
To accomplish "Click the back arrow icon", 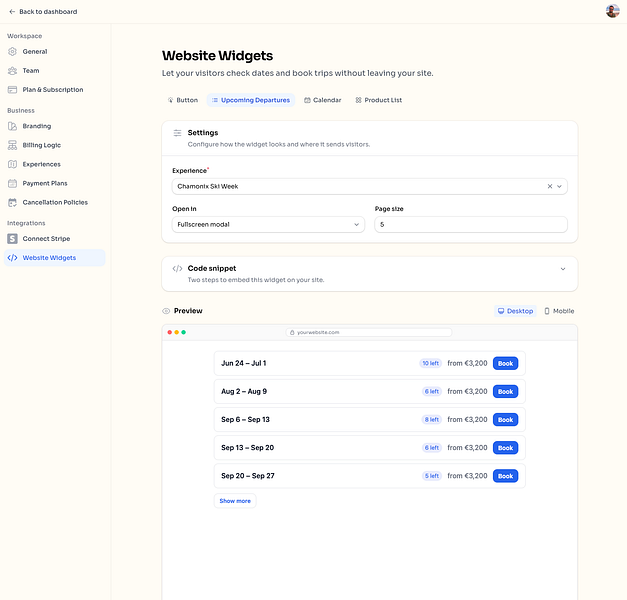I will (x=12, y=12).
